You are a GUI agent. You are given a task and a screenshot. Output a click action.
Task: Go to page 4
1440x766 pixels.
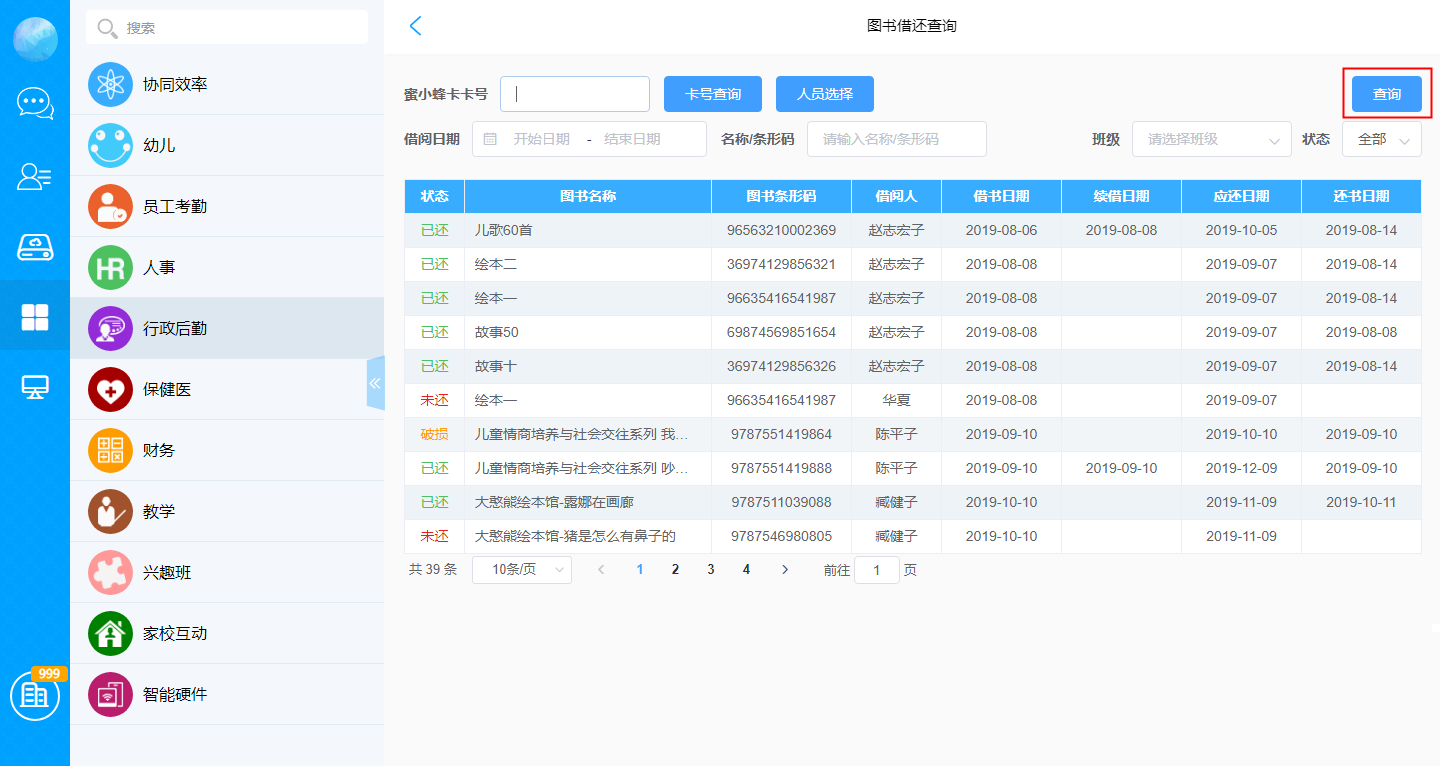pos(746,570)
